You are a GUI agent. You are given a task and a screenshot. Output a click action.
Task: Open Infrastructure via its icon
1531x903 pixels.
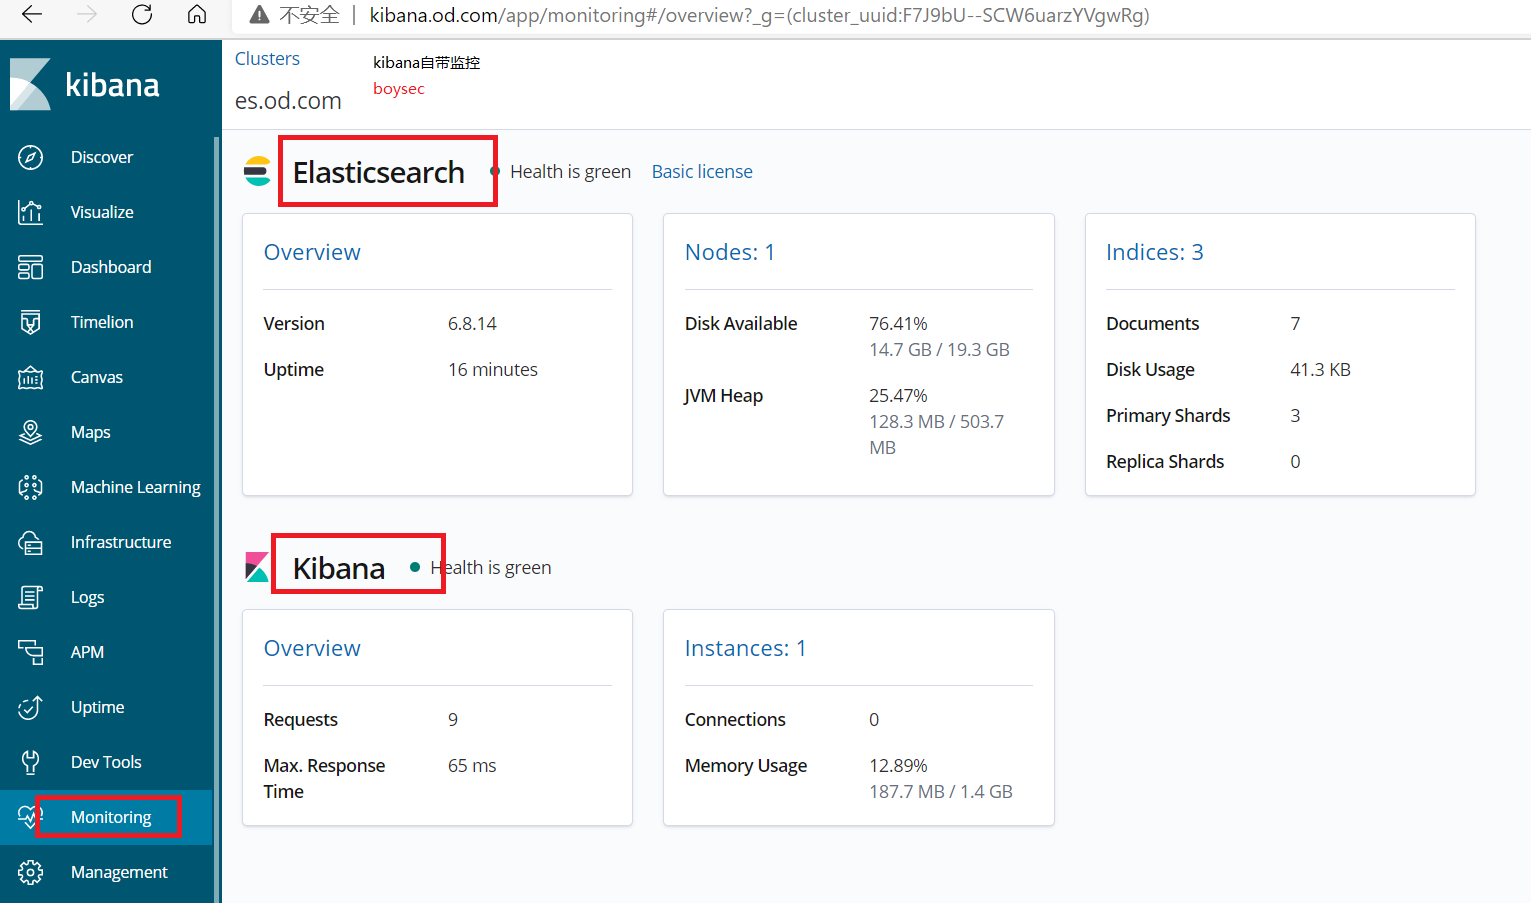(x=31, y=542)
